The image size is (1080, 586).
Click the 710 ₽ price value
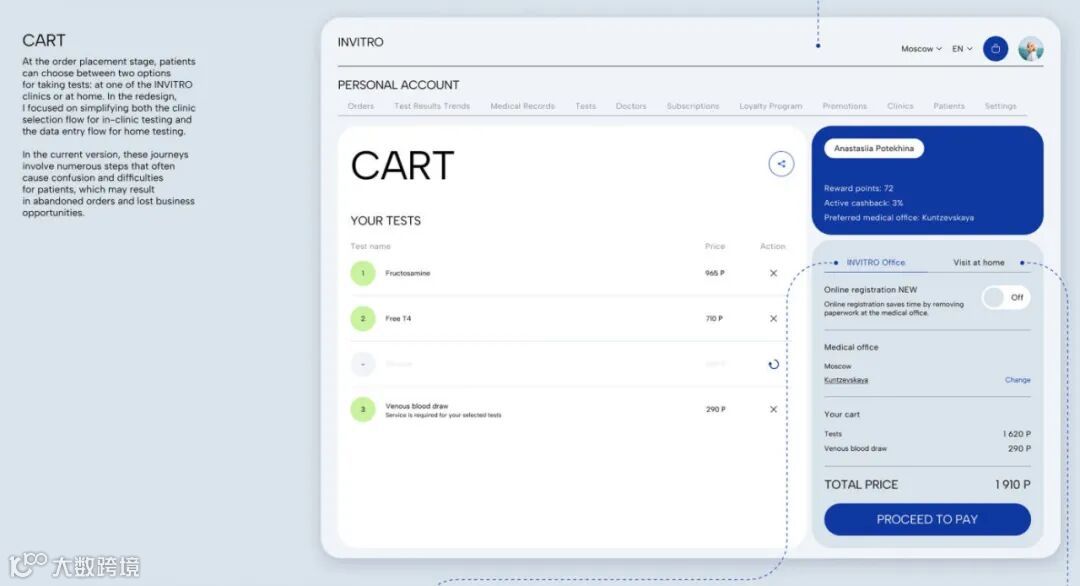point(714,319)
